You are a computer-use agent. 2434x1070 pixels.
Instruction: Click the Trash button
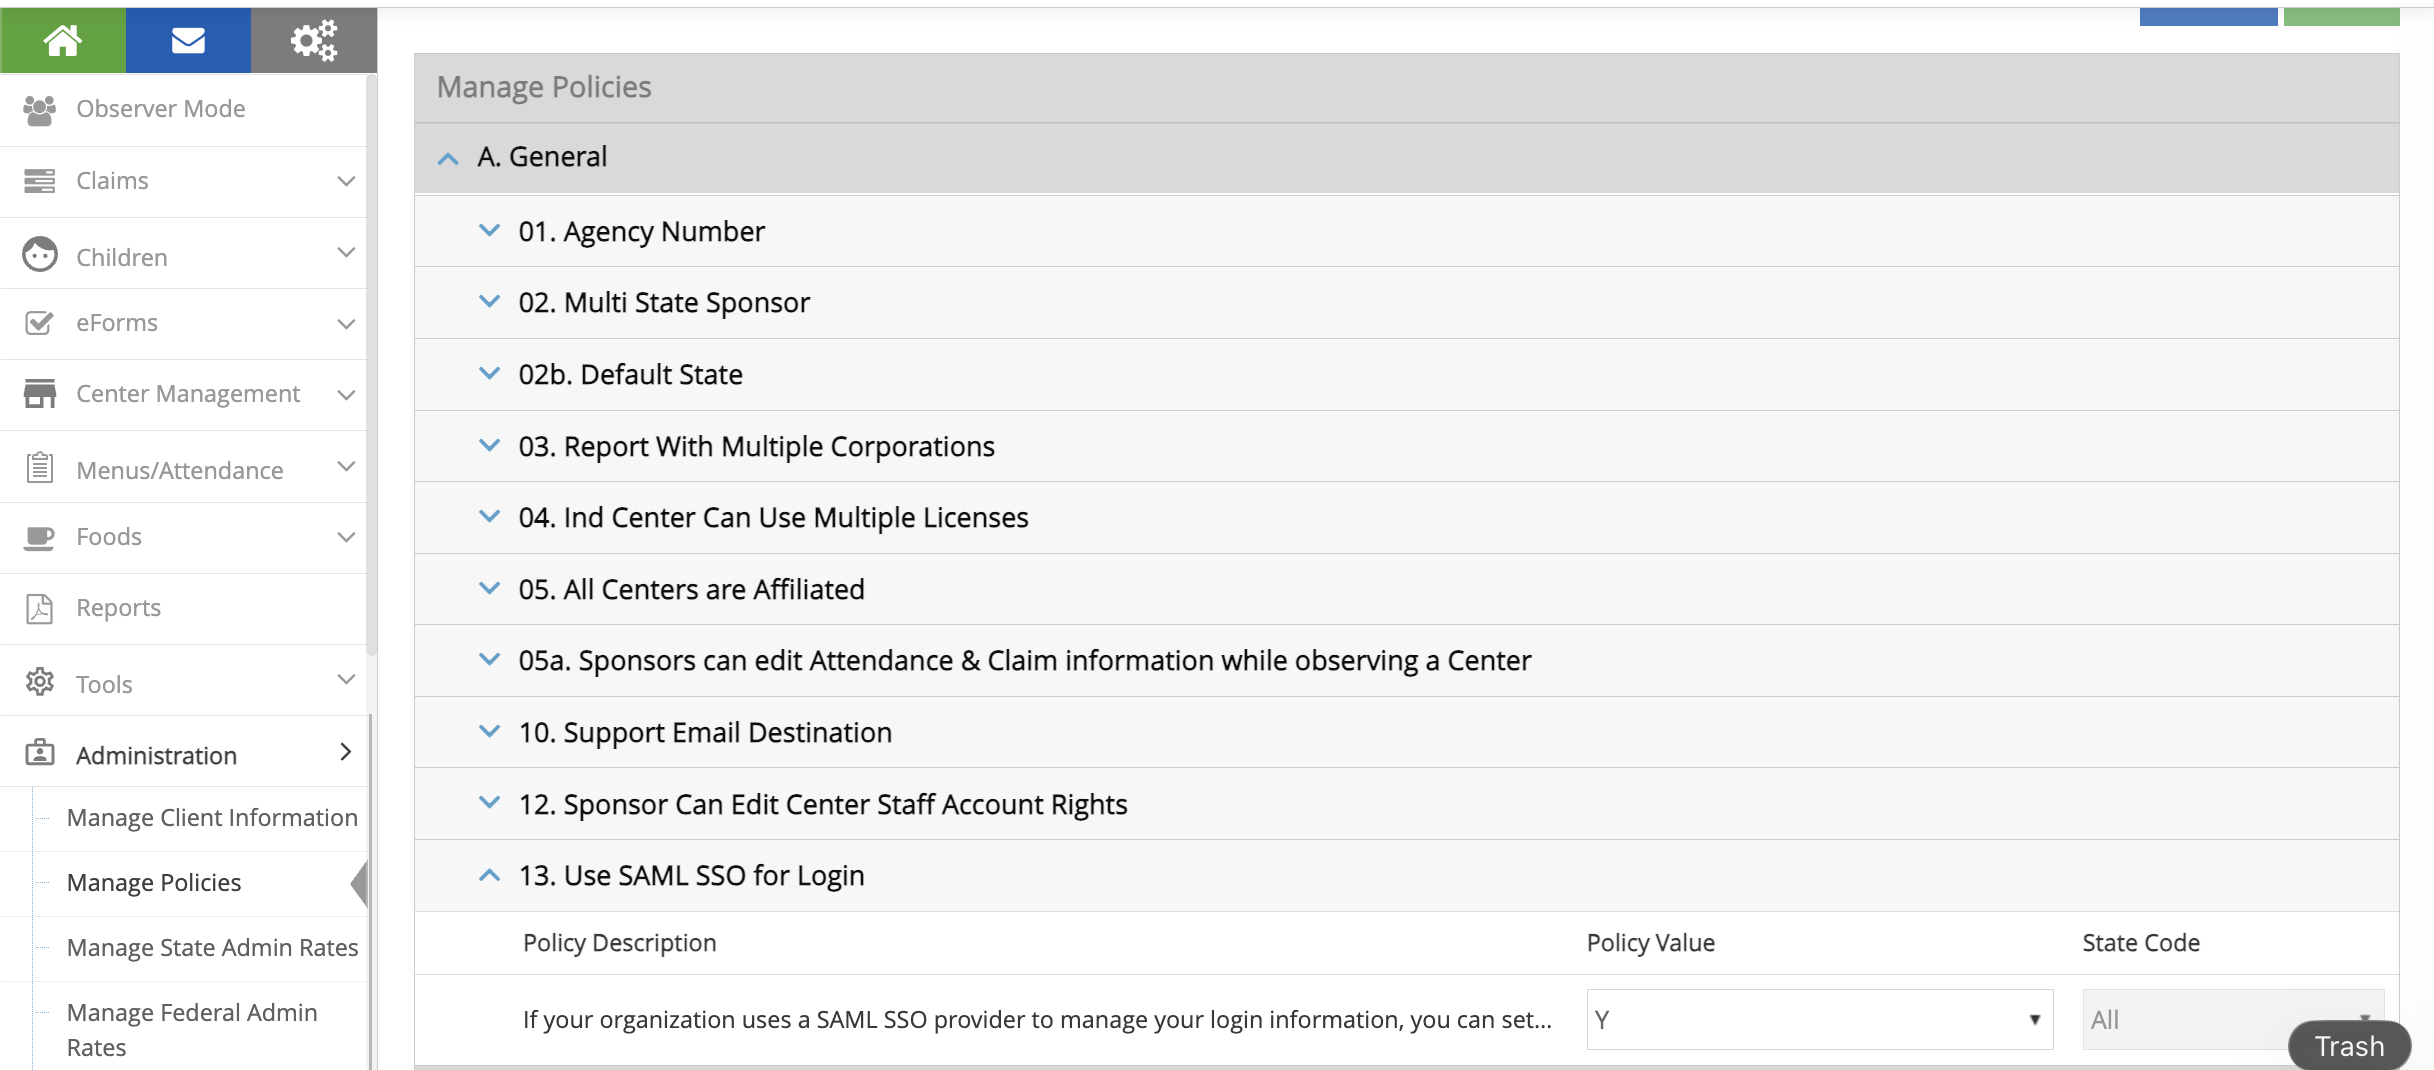2349,1046
